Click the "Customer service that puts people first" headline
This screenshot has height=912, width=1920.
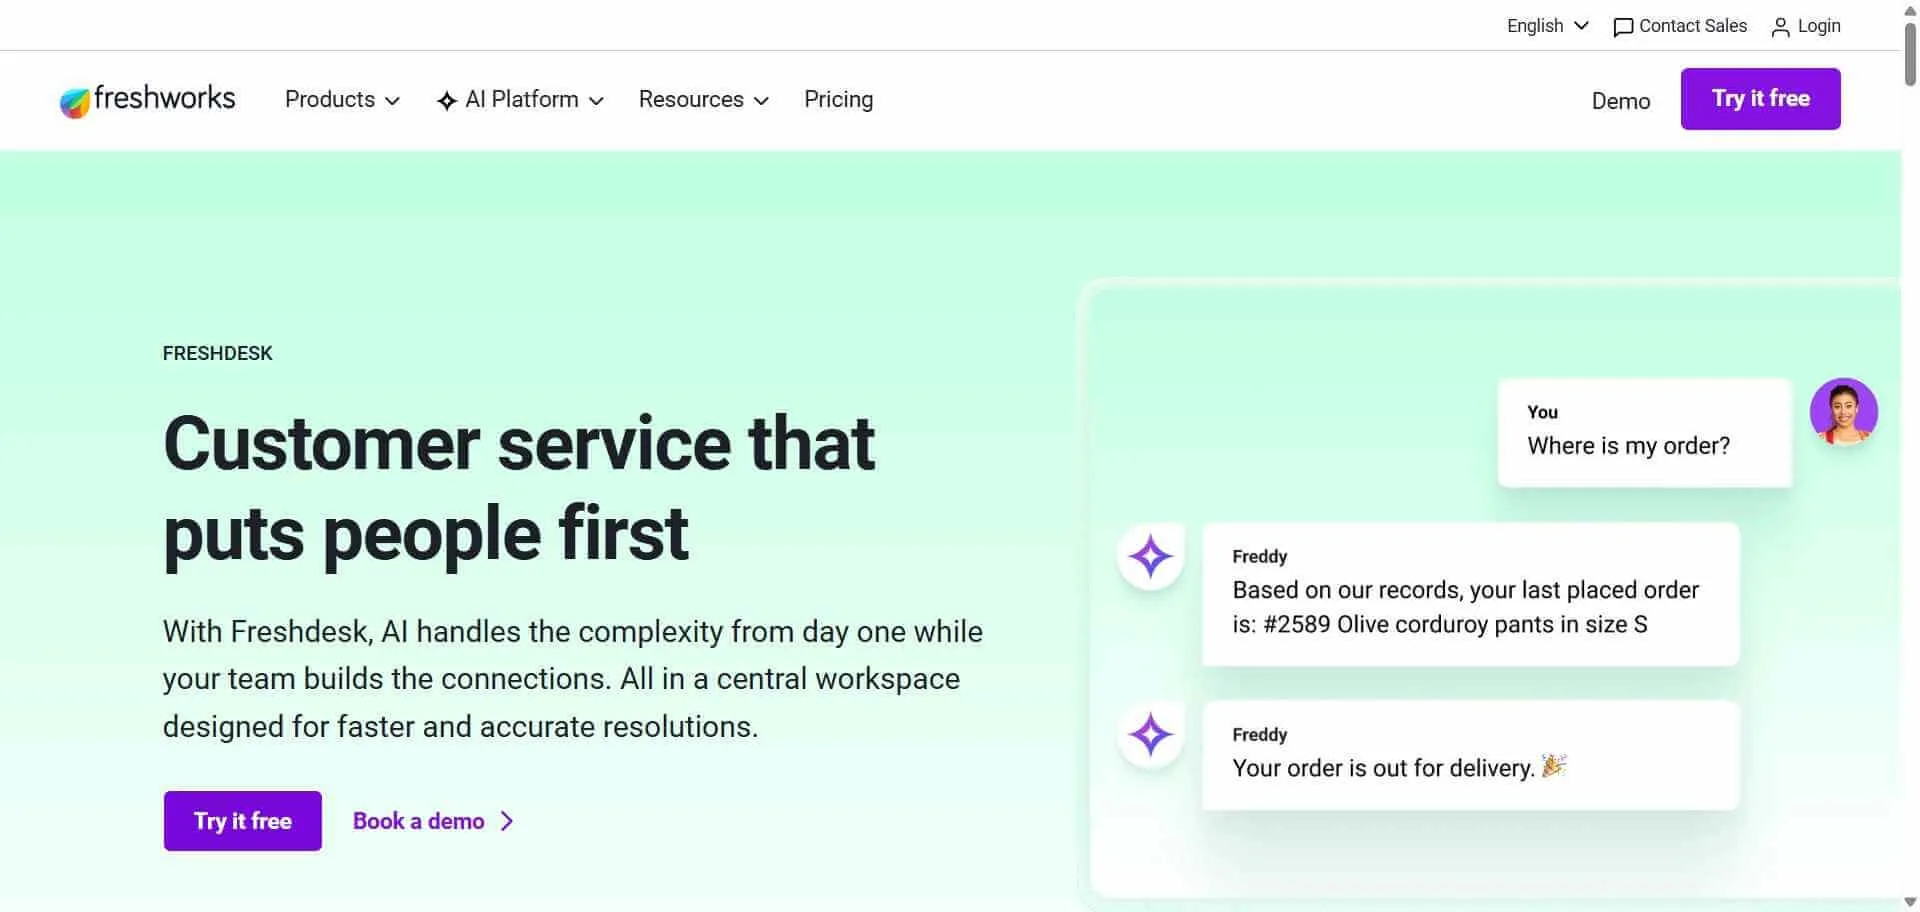519,488
